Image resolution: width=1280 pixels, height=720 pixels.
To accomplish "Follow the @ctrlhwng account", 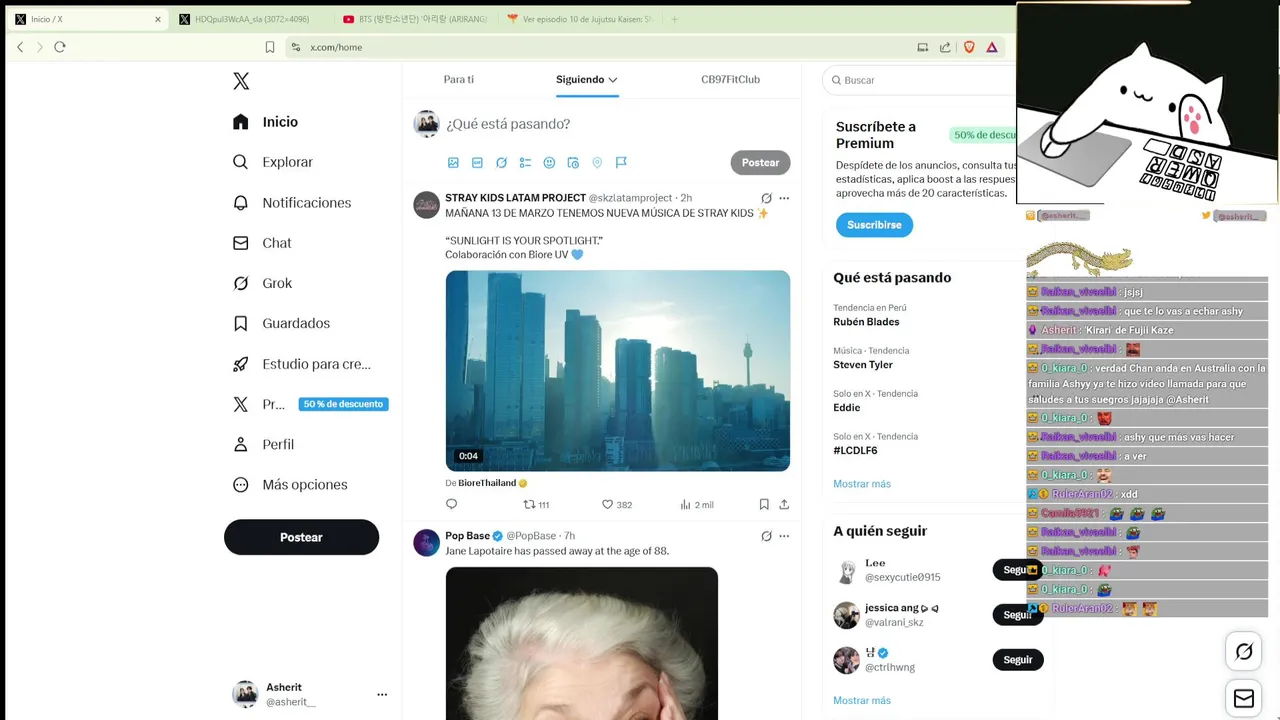I will [1017, 660].
